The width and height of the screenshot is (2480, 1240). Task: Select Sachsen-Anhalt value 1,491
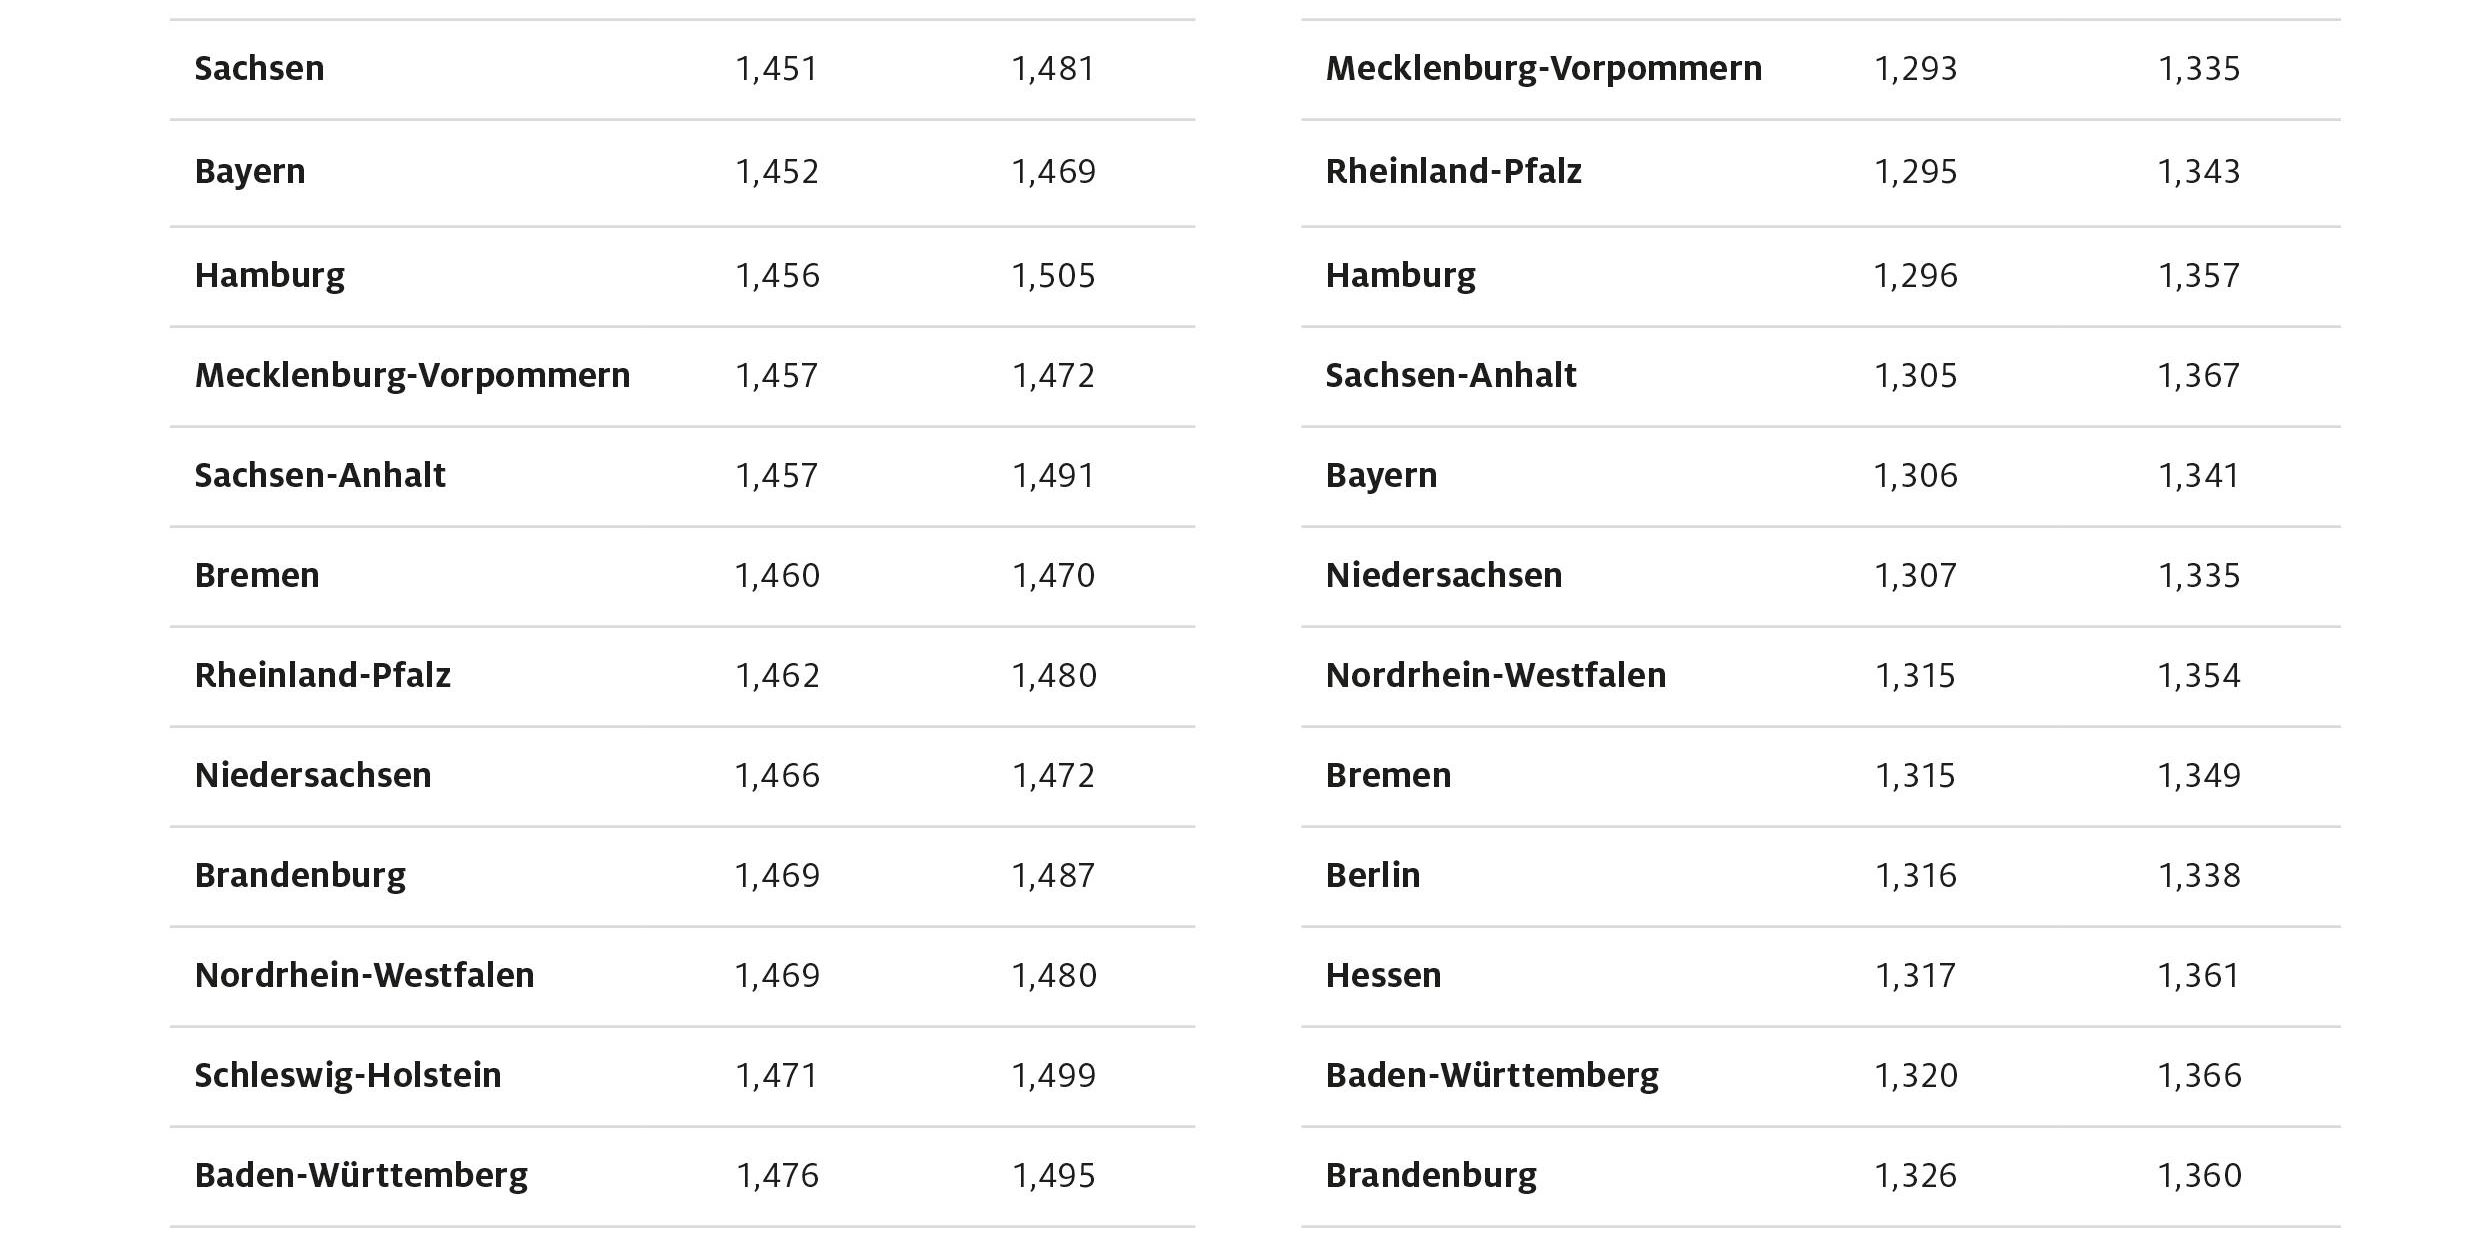click(1053, 475)
